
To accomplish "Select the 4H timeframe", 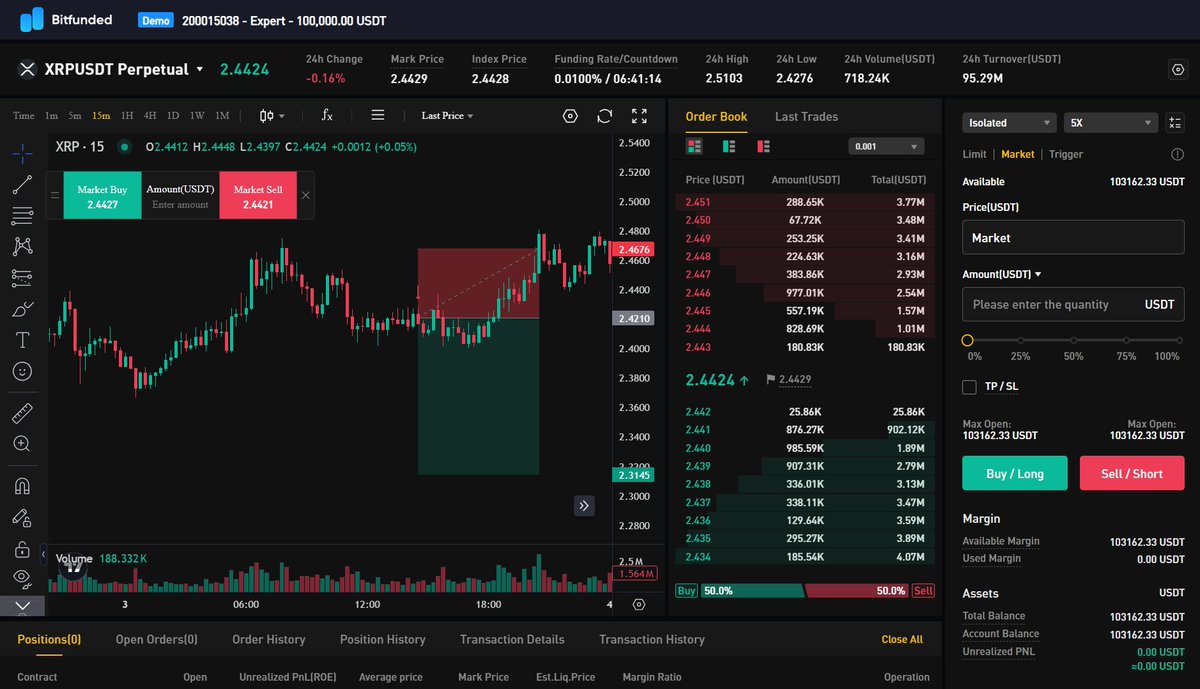I will (x=150, y=116).
